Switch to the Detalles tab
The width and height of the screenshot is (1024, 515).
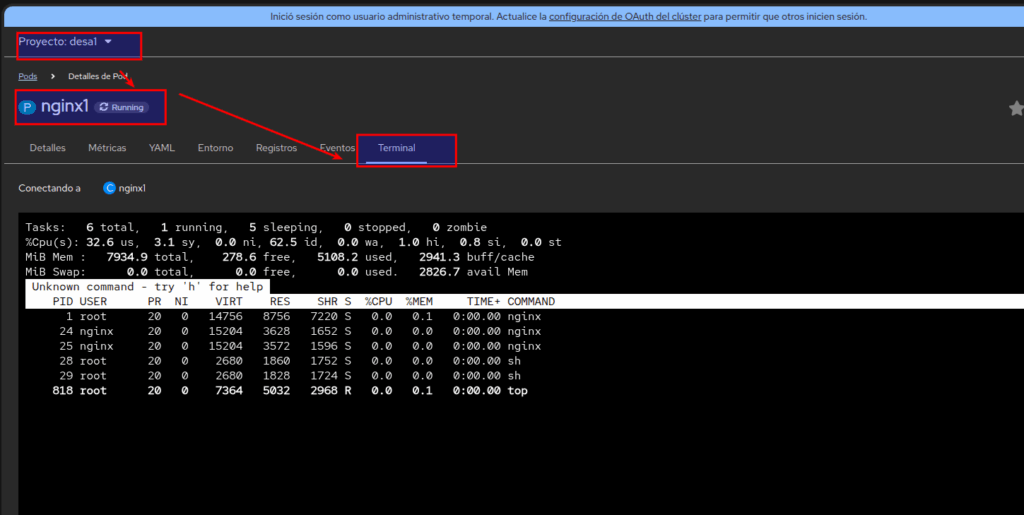click(48, 148)
